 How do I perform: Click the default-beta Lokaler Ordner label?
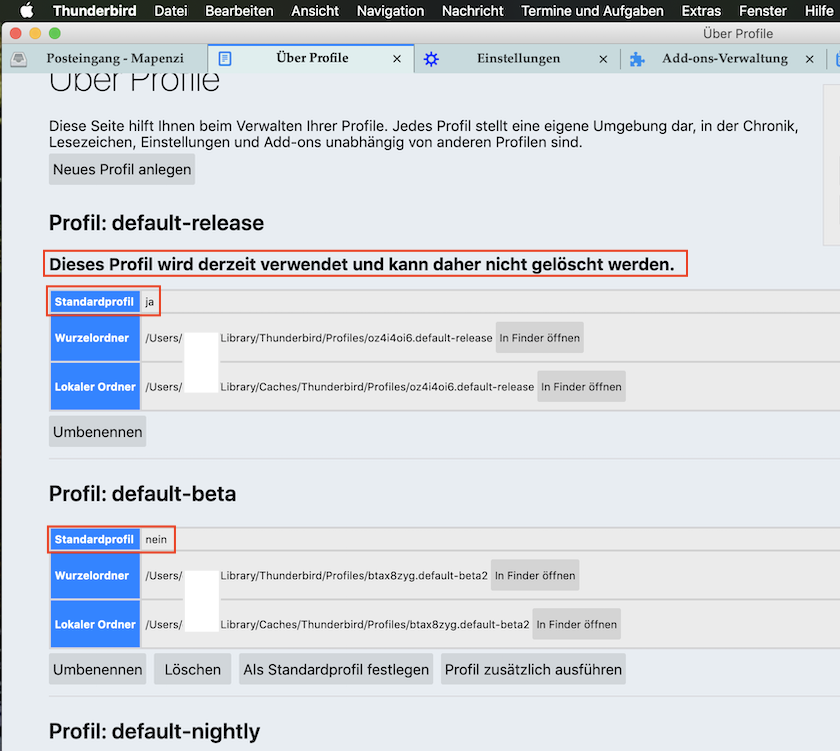coord(95,624)
